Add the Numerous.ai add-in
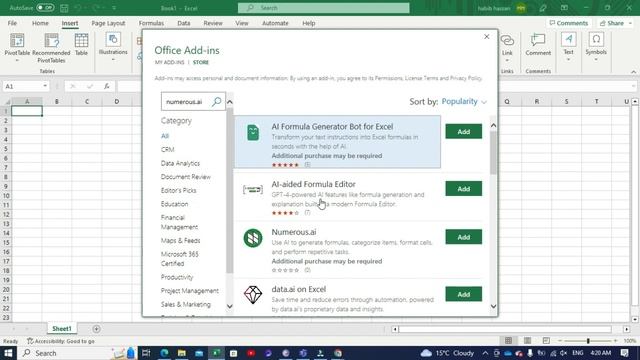Image resolution: width=640 pixels, height=360 pixels. pyautogui.click(x=463, y=237)
